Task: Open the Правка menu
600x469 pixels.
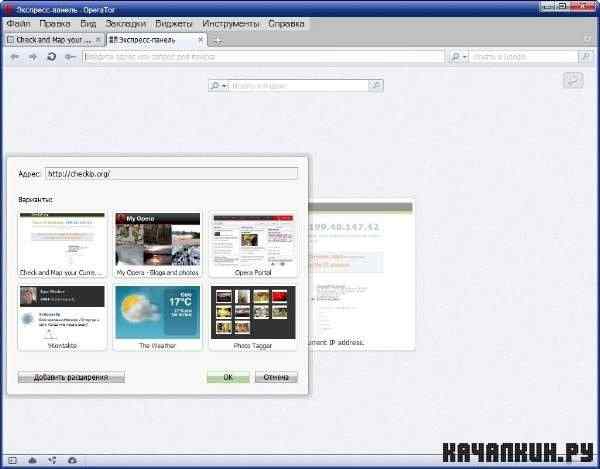Action: [x=55, y=24]
